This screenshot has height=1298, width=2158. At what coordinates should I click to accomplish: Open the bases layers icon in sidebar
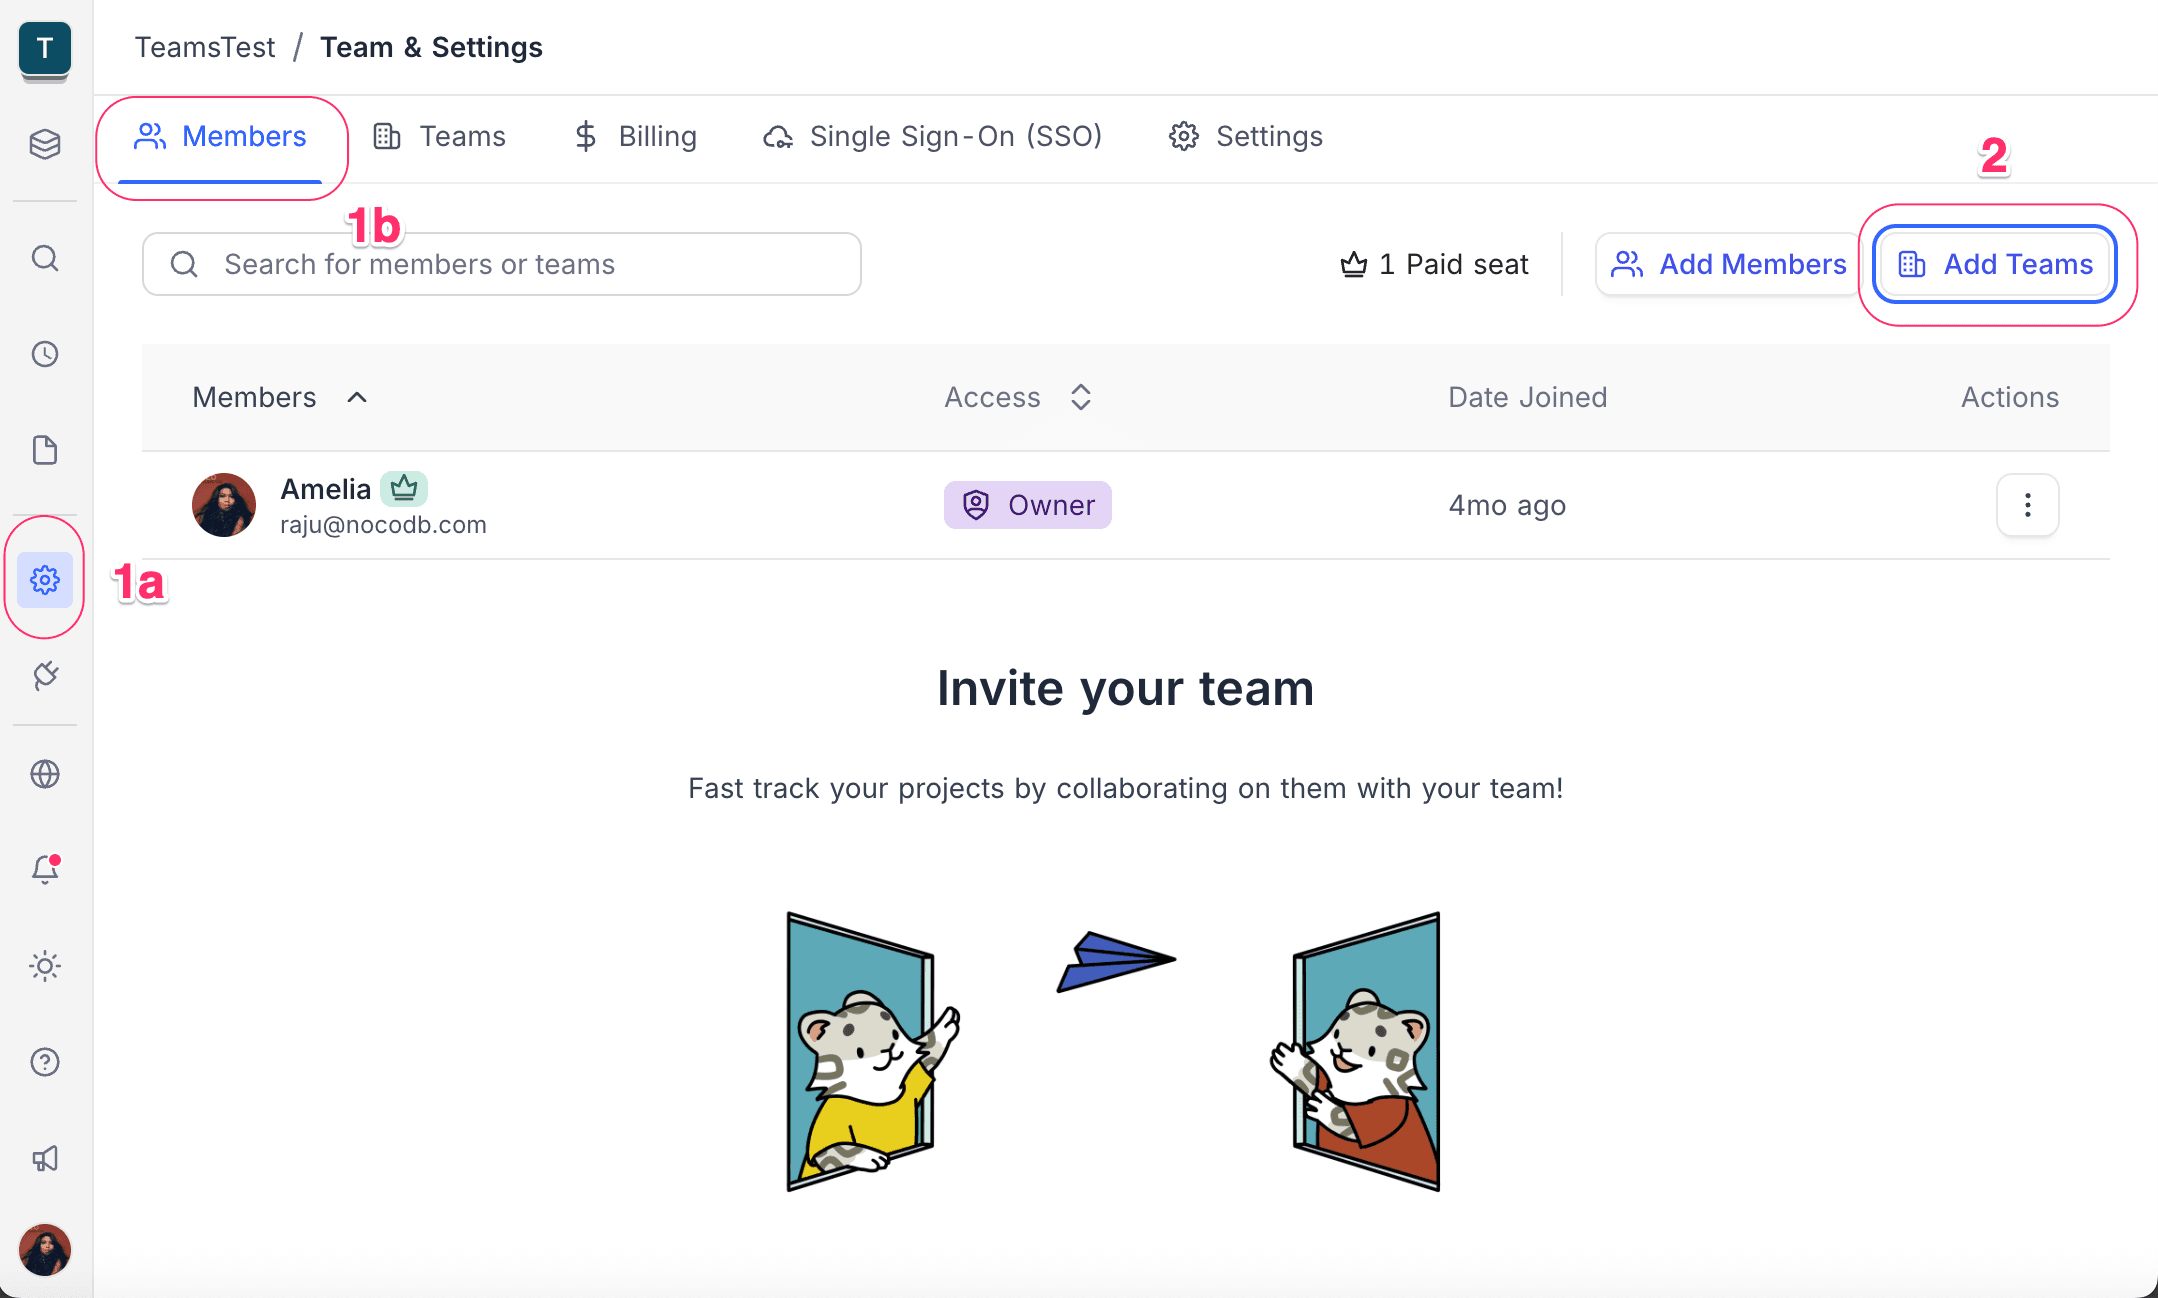(x=45, y=144)
